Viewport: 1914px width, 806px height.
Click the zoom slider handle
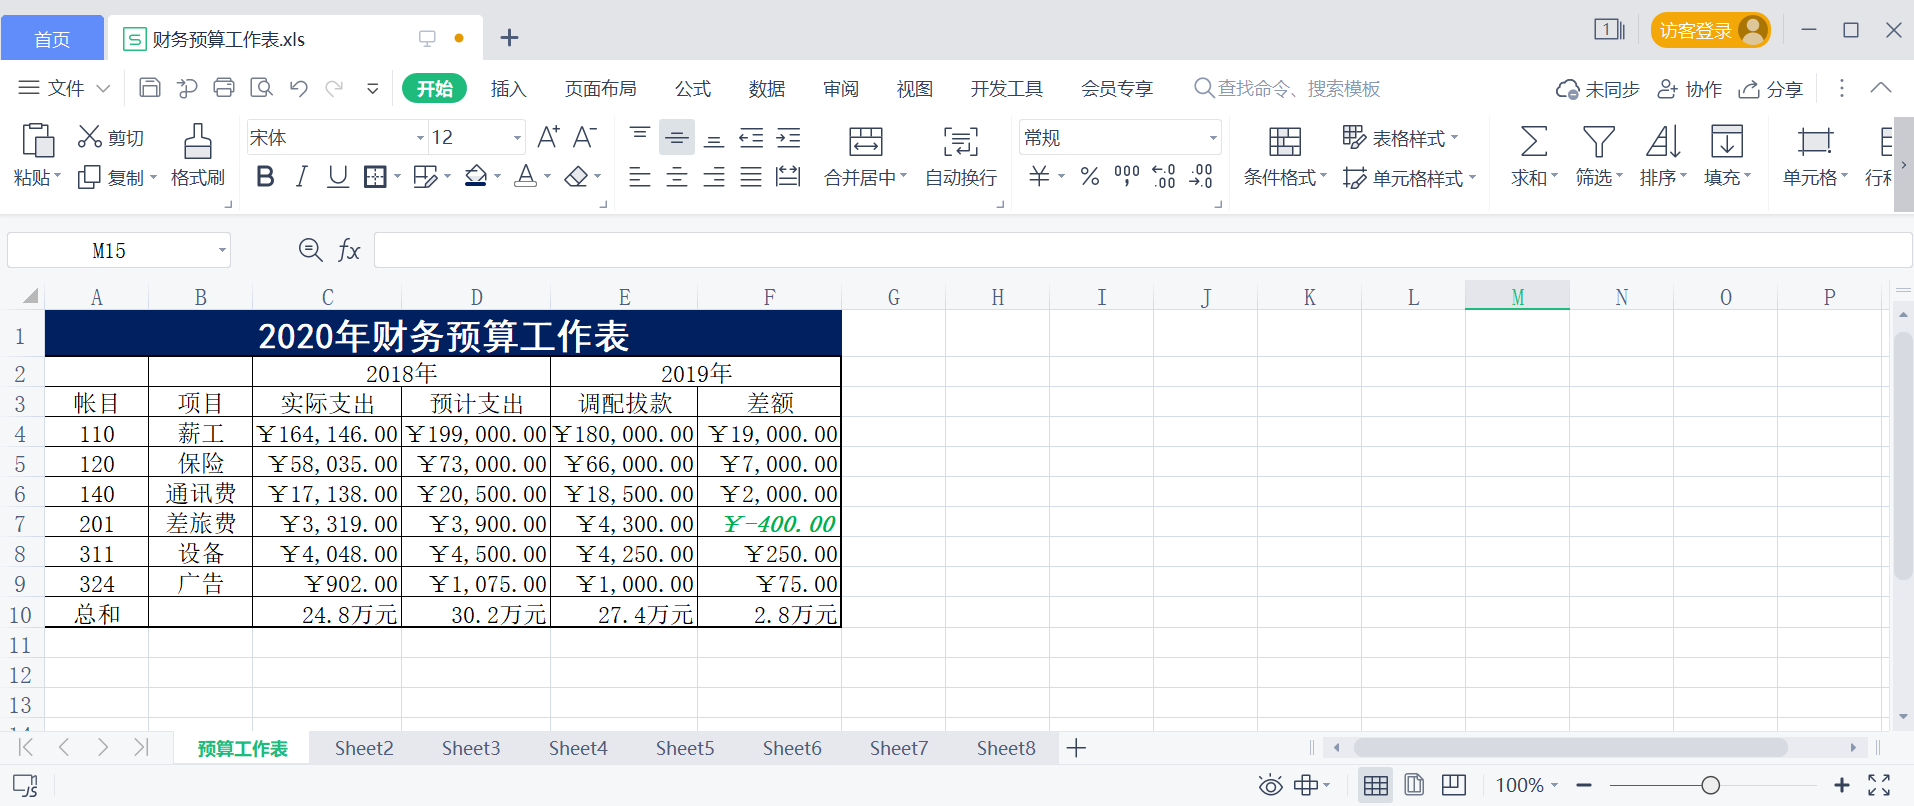point(1710,785)
